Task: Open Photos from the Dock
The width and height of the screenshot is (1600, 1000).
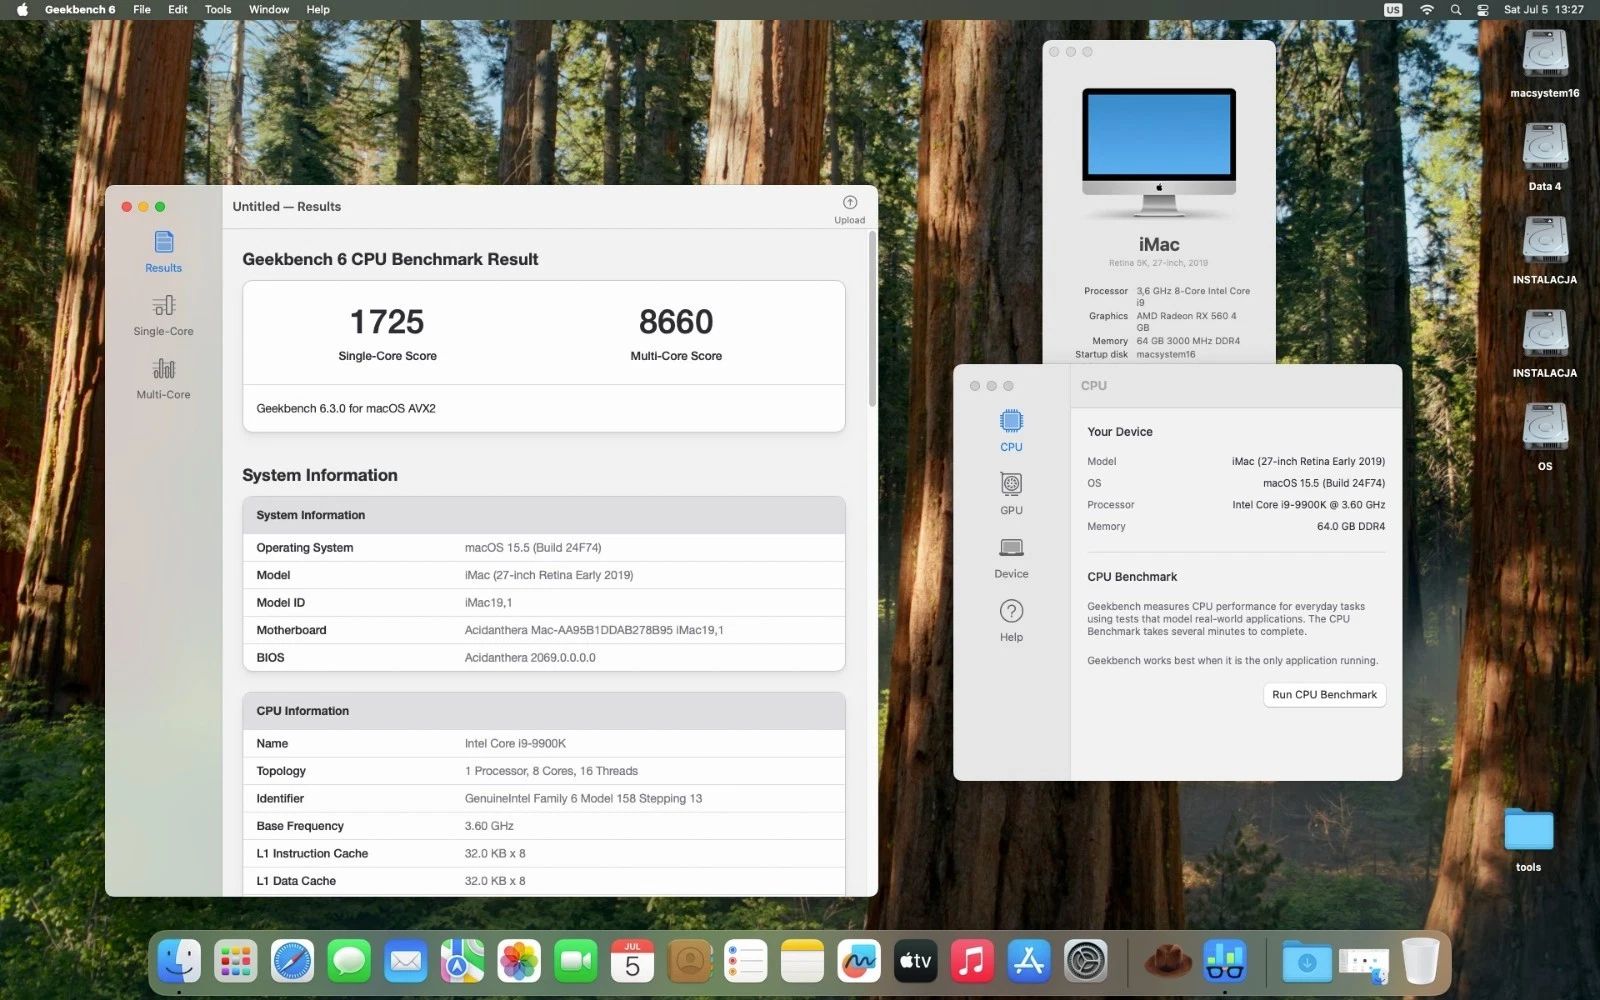Action: point(519,962)
